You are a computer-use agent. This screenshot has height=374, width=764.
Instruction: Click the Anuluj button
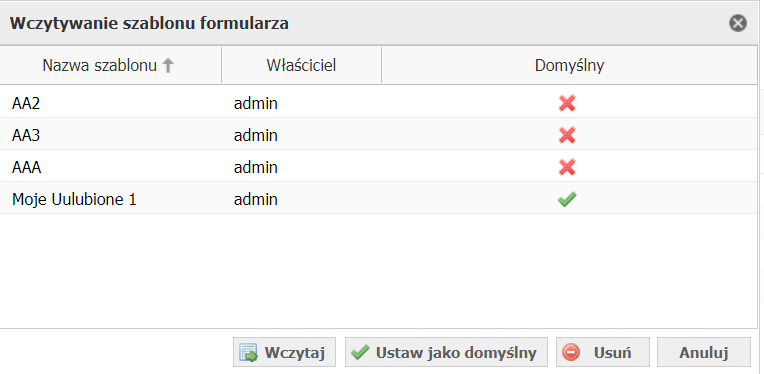coord(704,352)
